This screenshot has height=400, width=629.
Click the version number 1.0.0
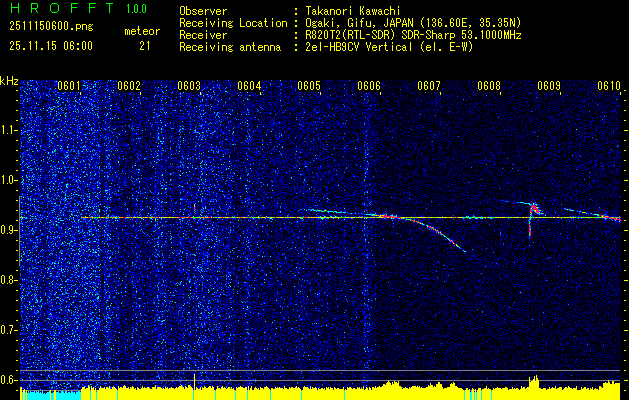click(136, 9)
